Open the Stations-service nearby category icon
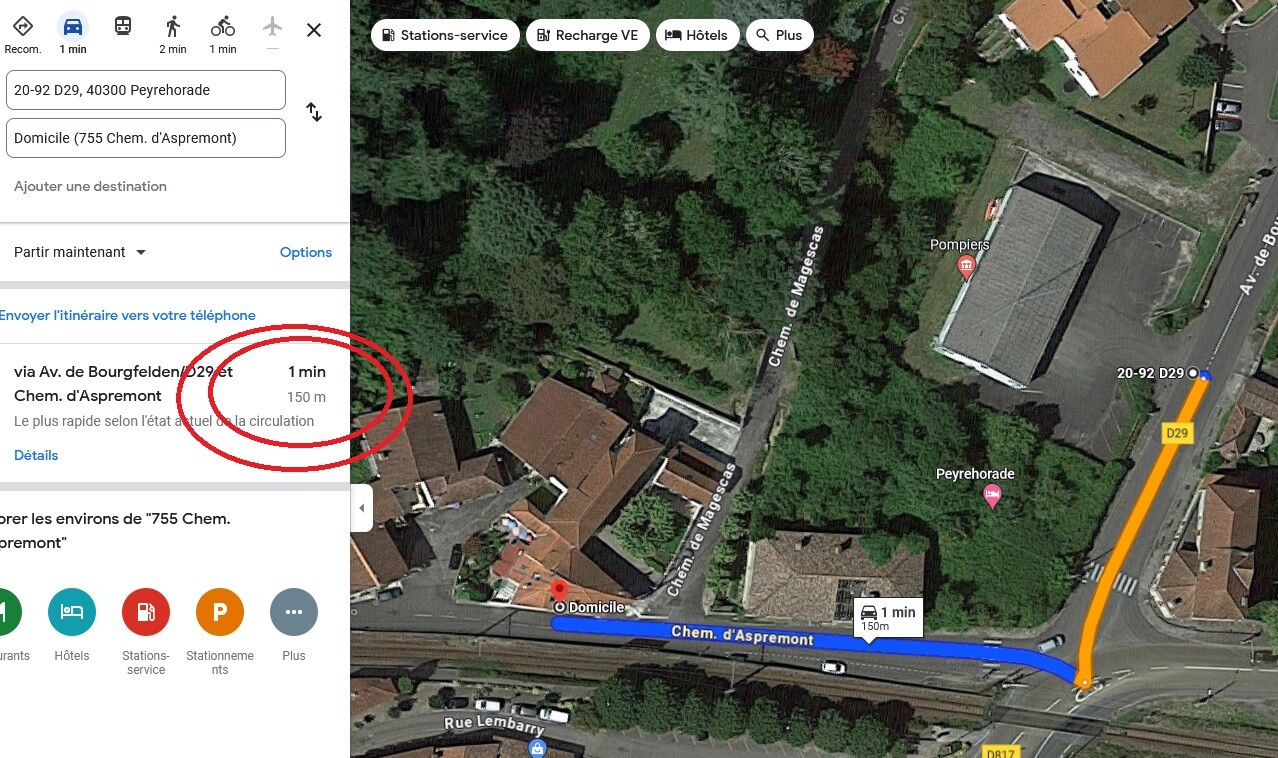 coord(146,612)
